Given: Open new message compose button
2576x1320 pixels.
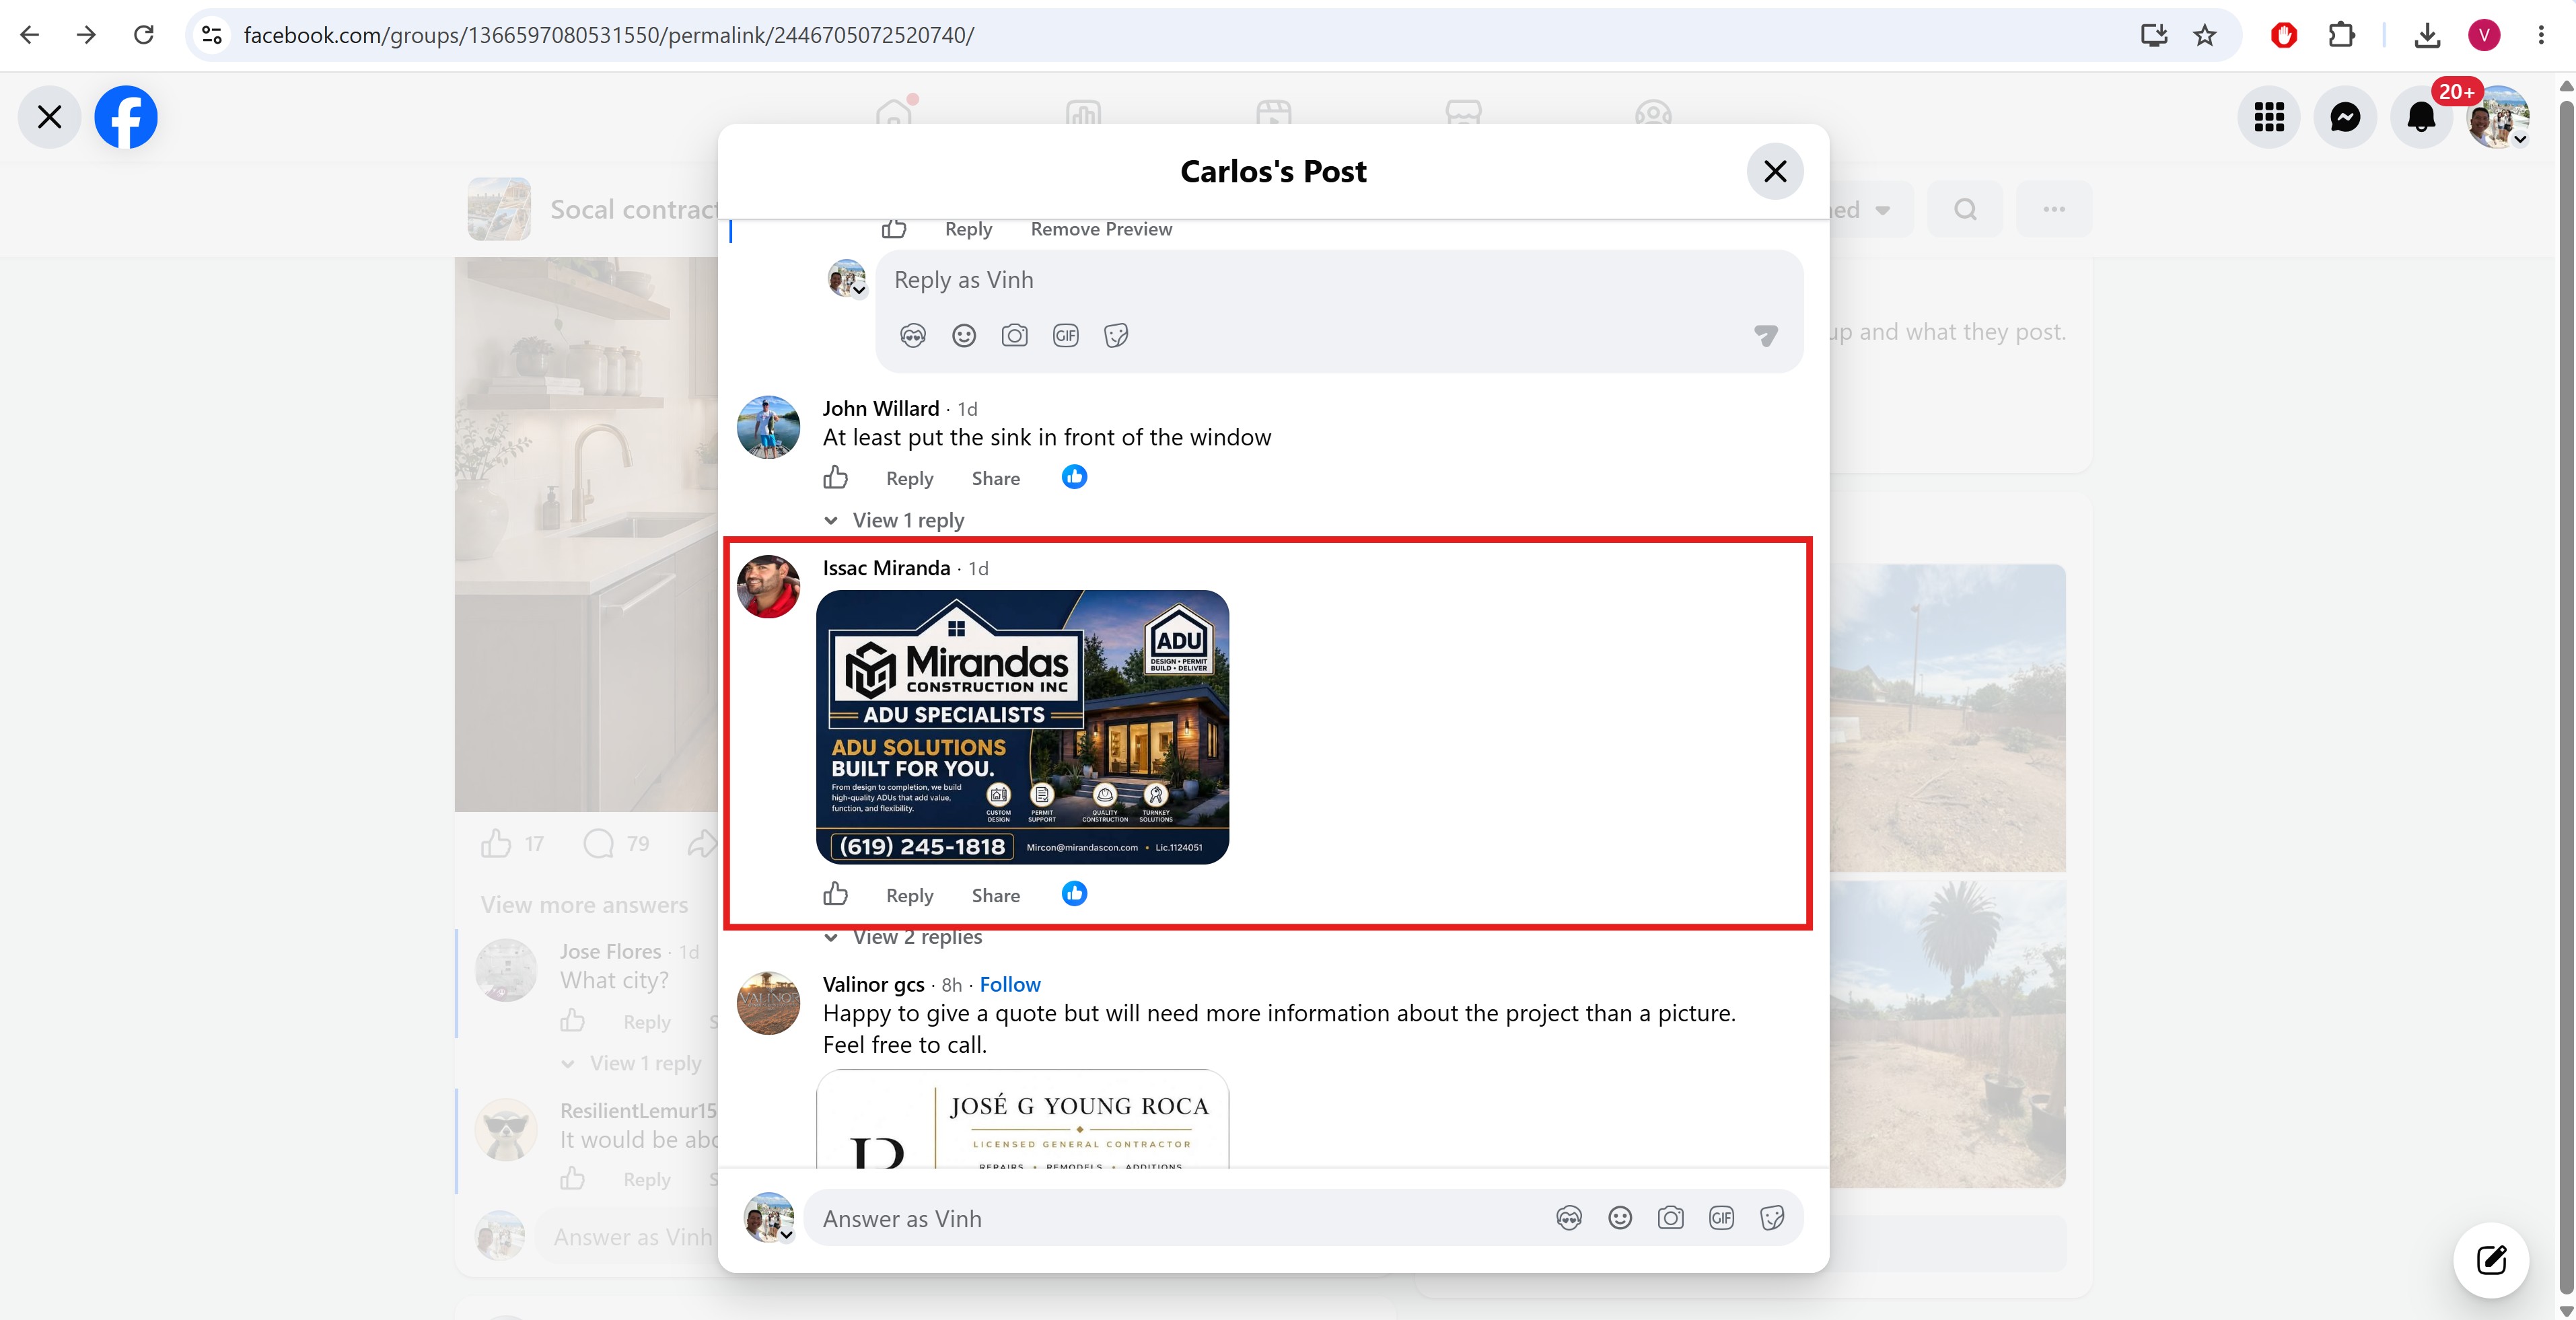Looking at the screenshot, I should click(2491, 1260).
